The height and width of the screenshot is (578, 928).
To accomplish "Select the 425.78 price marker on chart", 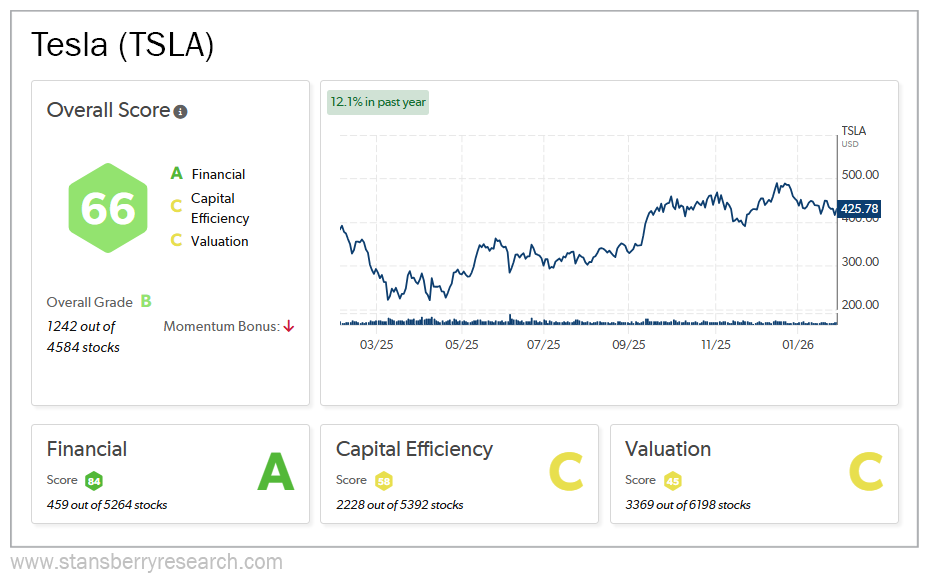I will 858,209.
